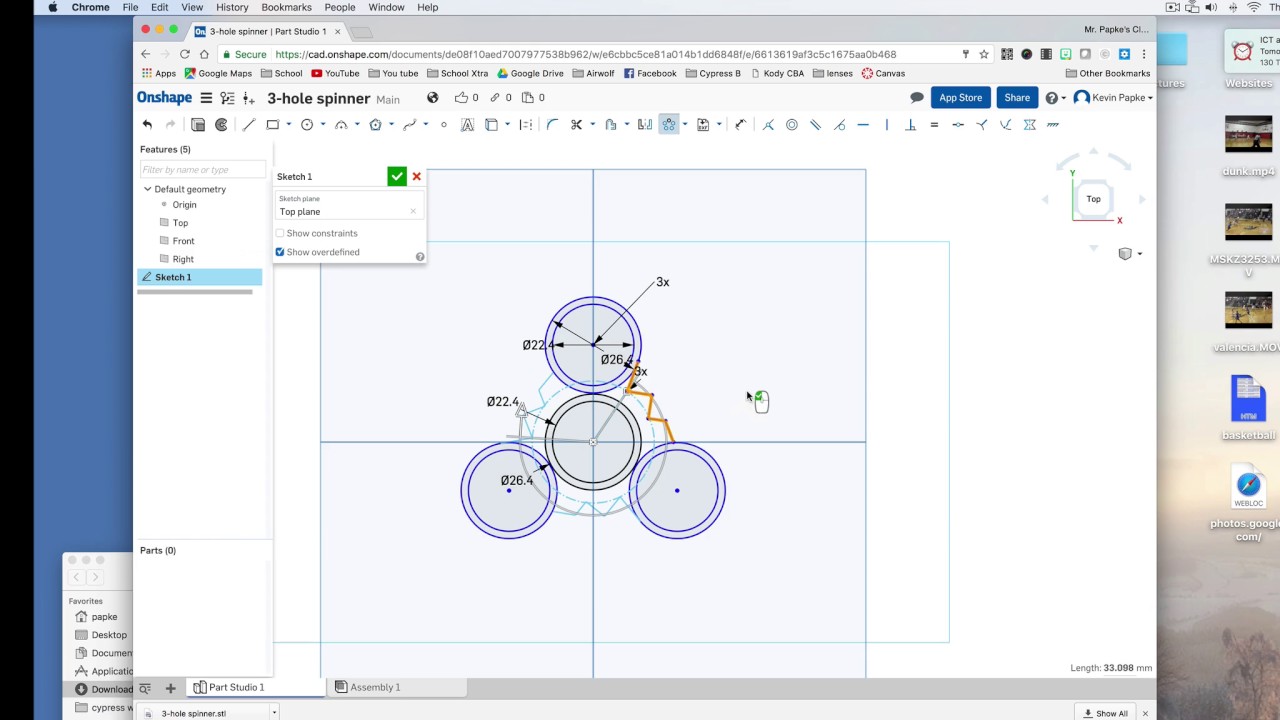The image size is (1280, 720).
Task: Open the Rectangle tool dropdown arrow
Action: coord(288,125)
